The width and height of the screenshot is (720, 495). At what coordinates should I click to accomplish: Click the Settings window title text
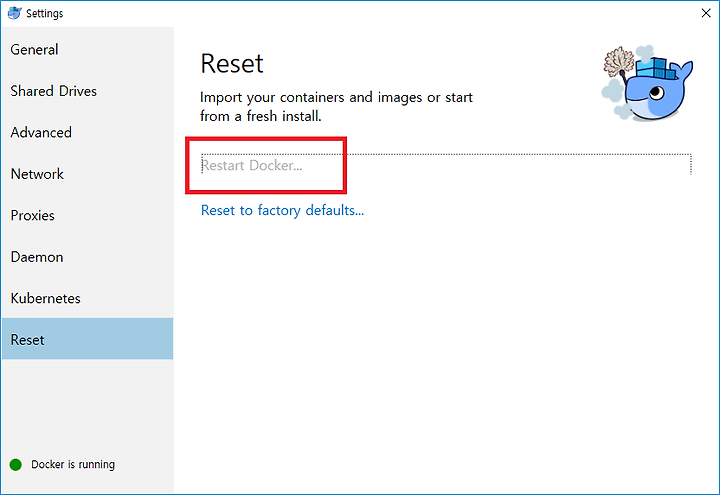tap(45, 13)
